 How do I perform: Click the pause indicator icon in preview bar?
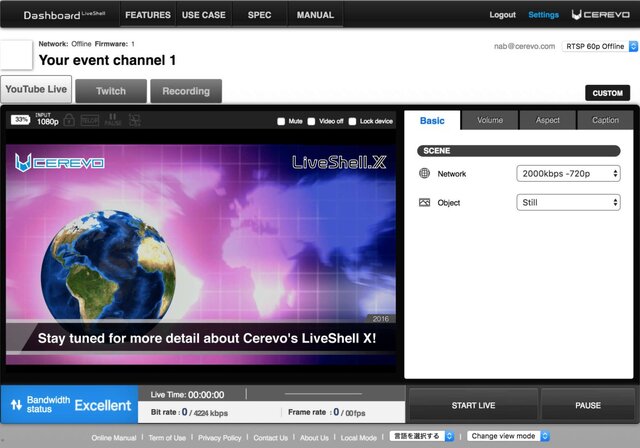click(x=113, y=120)
